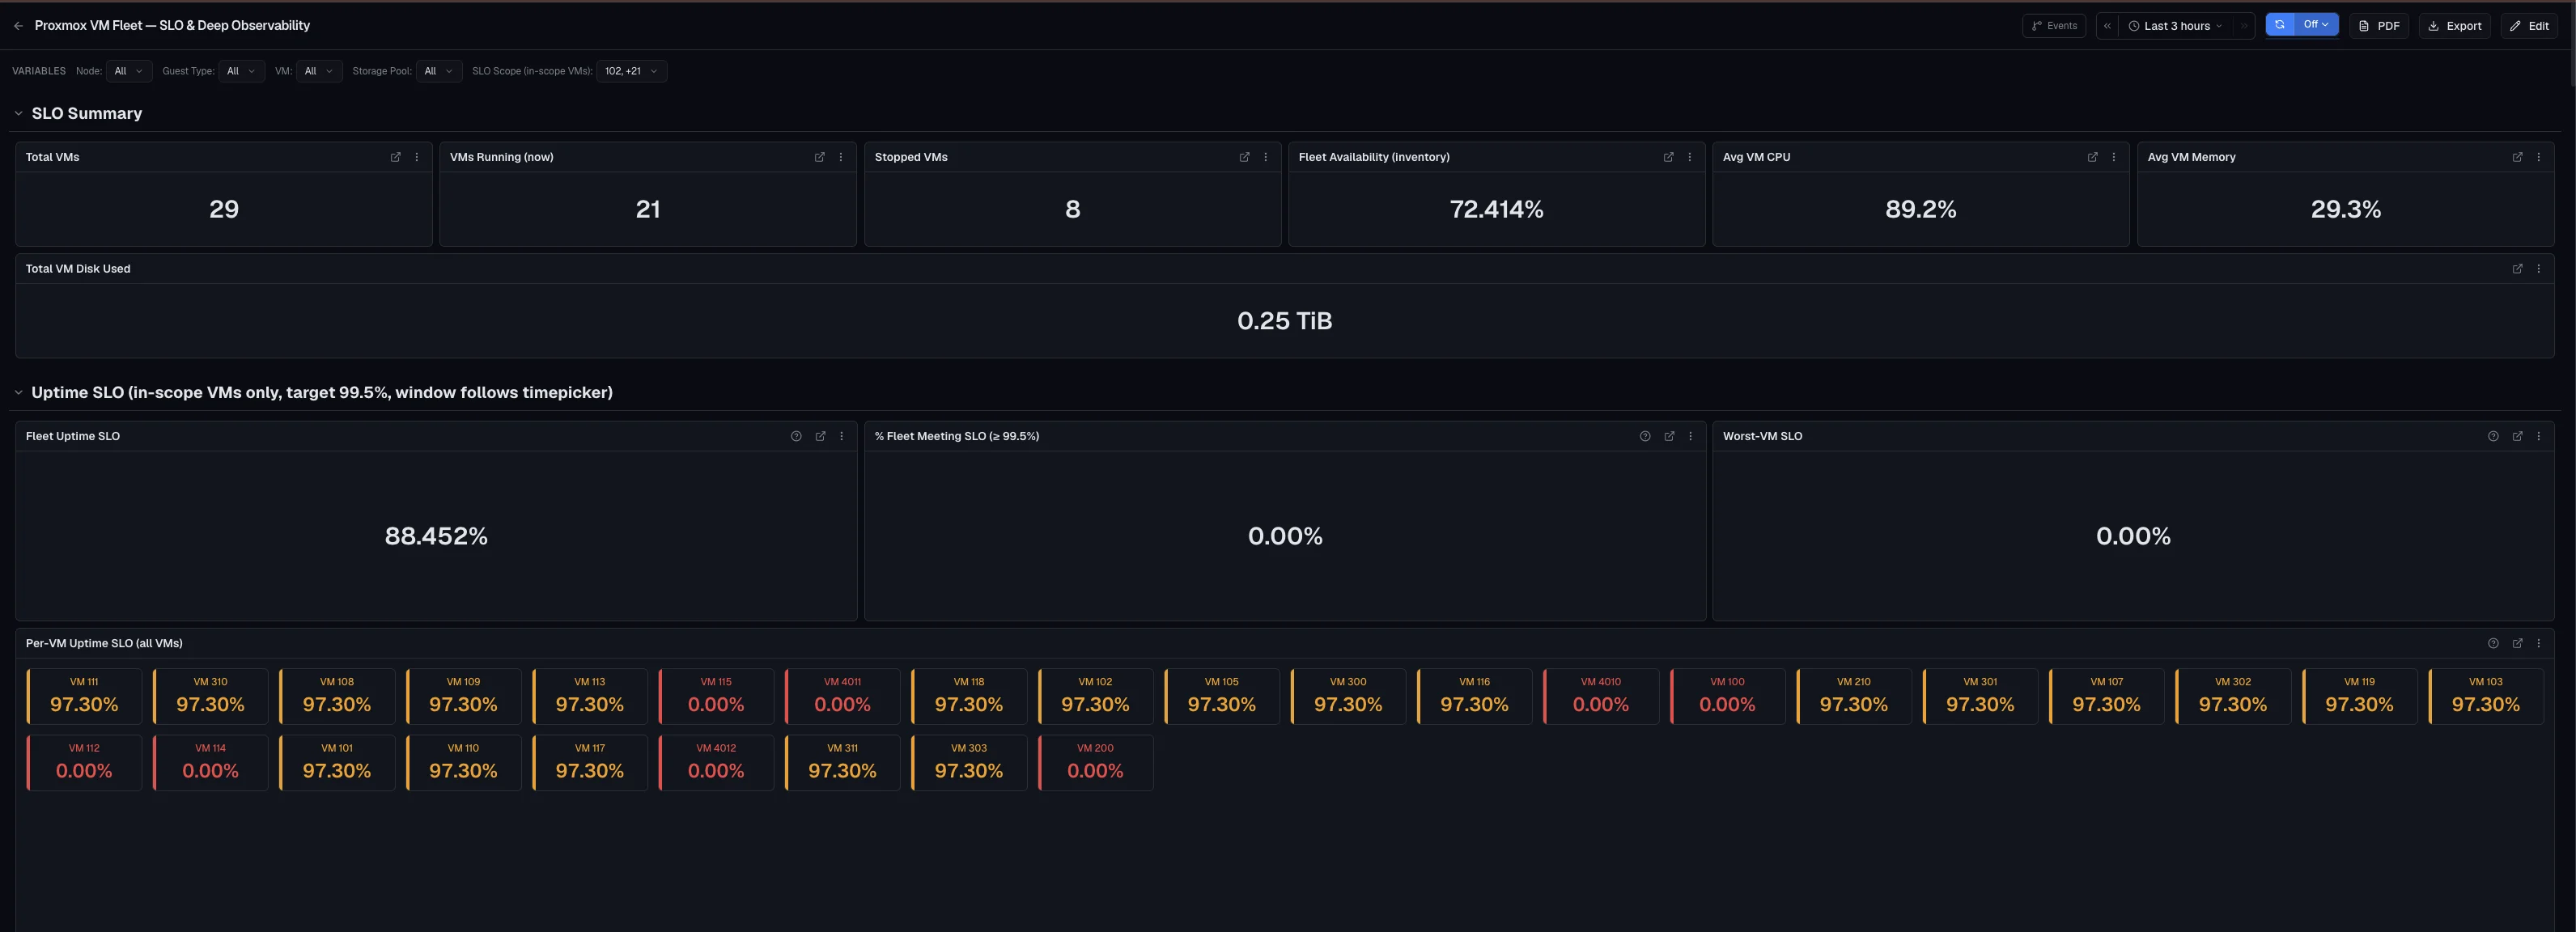
Task: Toggle the Events button
Action: click(x=2054, y=26)
